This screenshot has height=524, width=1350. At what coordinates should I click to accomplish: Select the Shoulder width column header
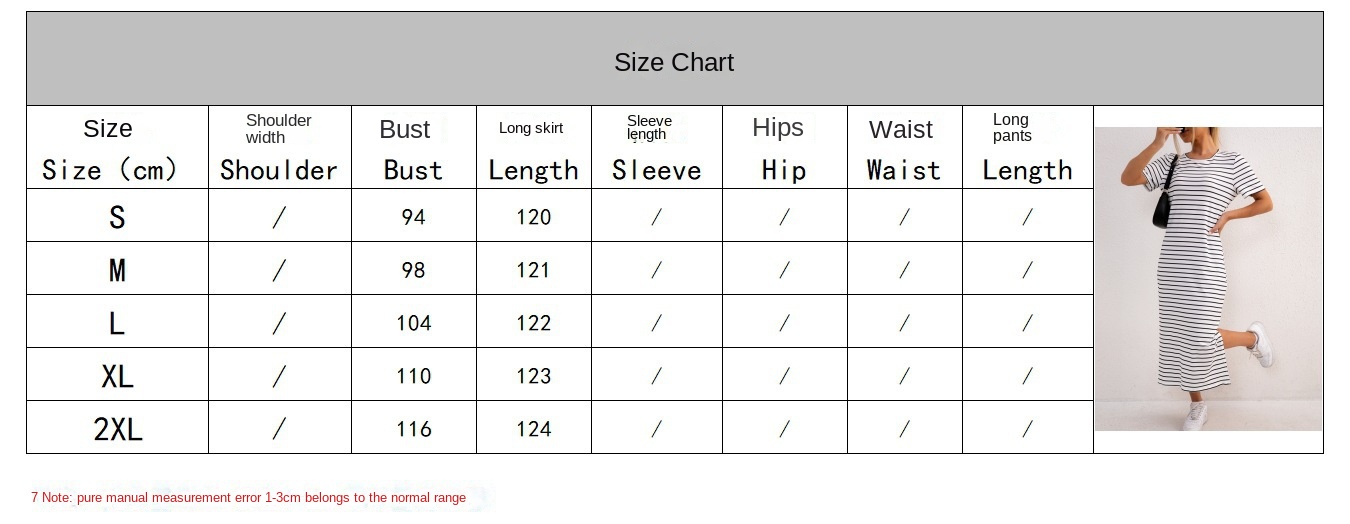click(279, 148)
